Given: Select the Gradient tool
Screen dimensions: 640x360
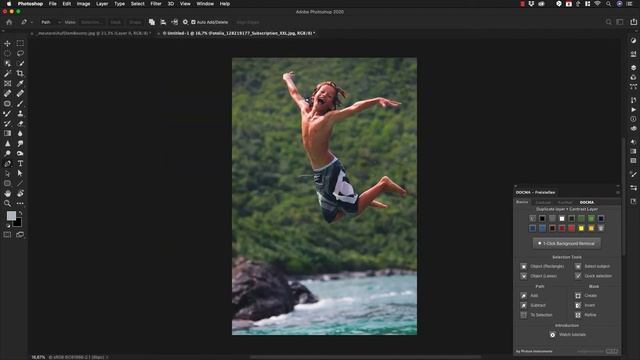Looking at the screenshot, I should click(x=7, y=133).
